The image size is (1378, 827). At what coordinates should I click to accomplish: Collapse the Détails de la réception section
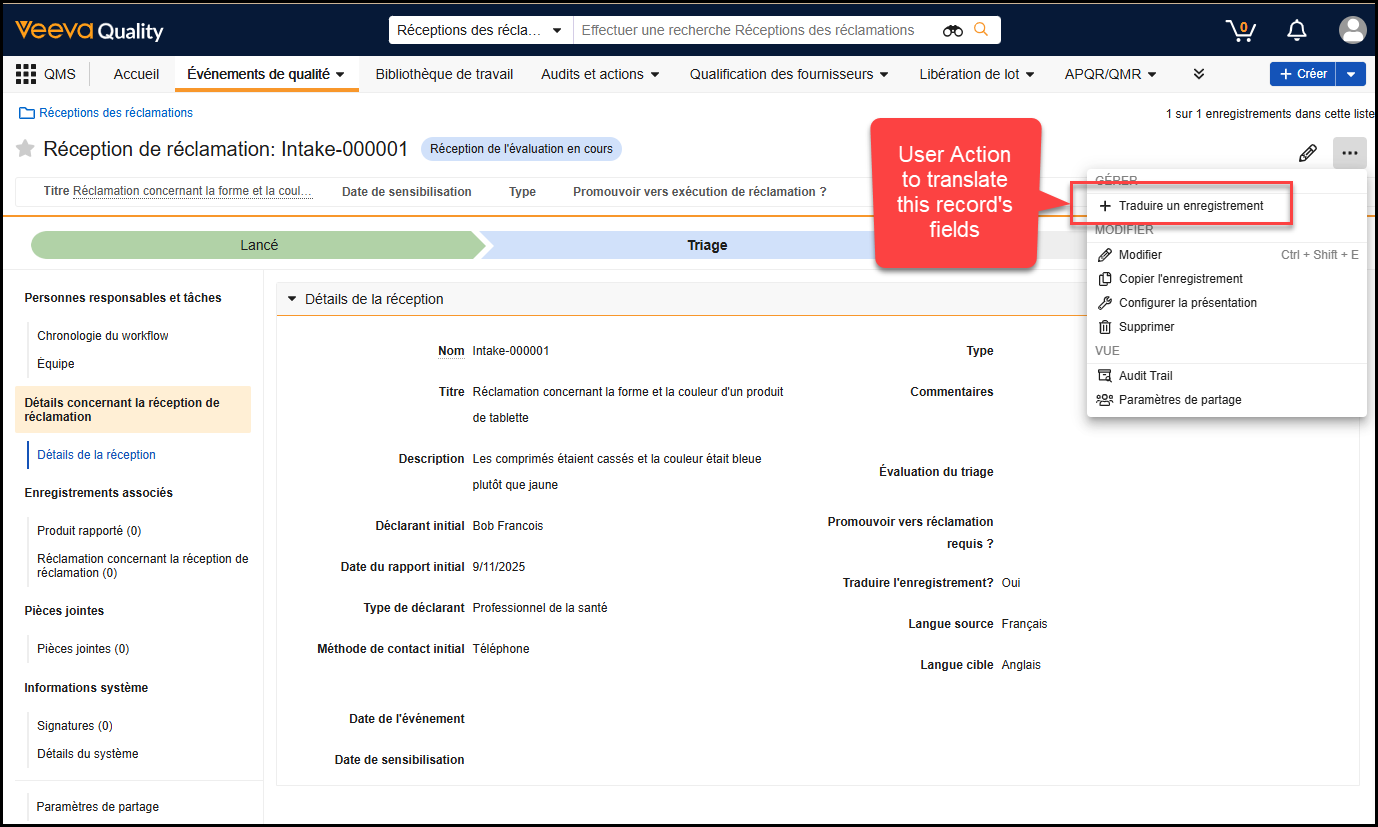(292, 299)
